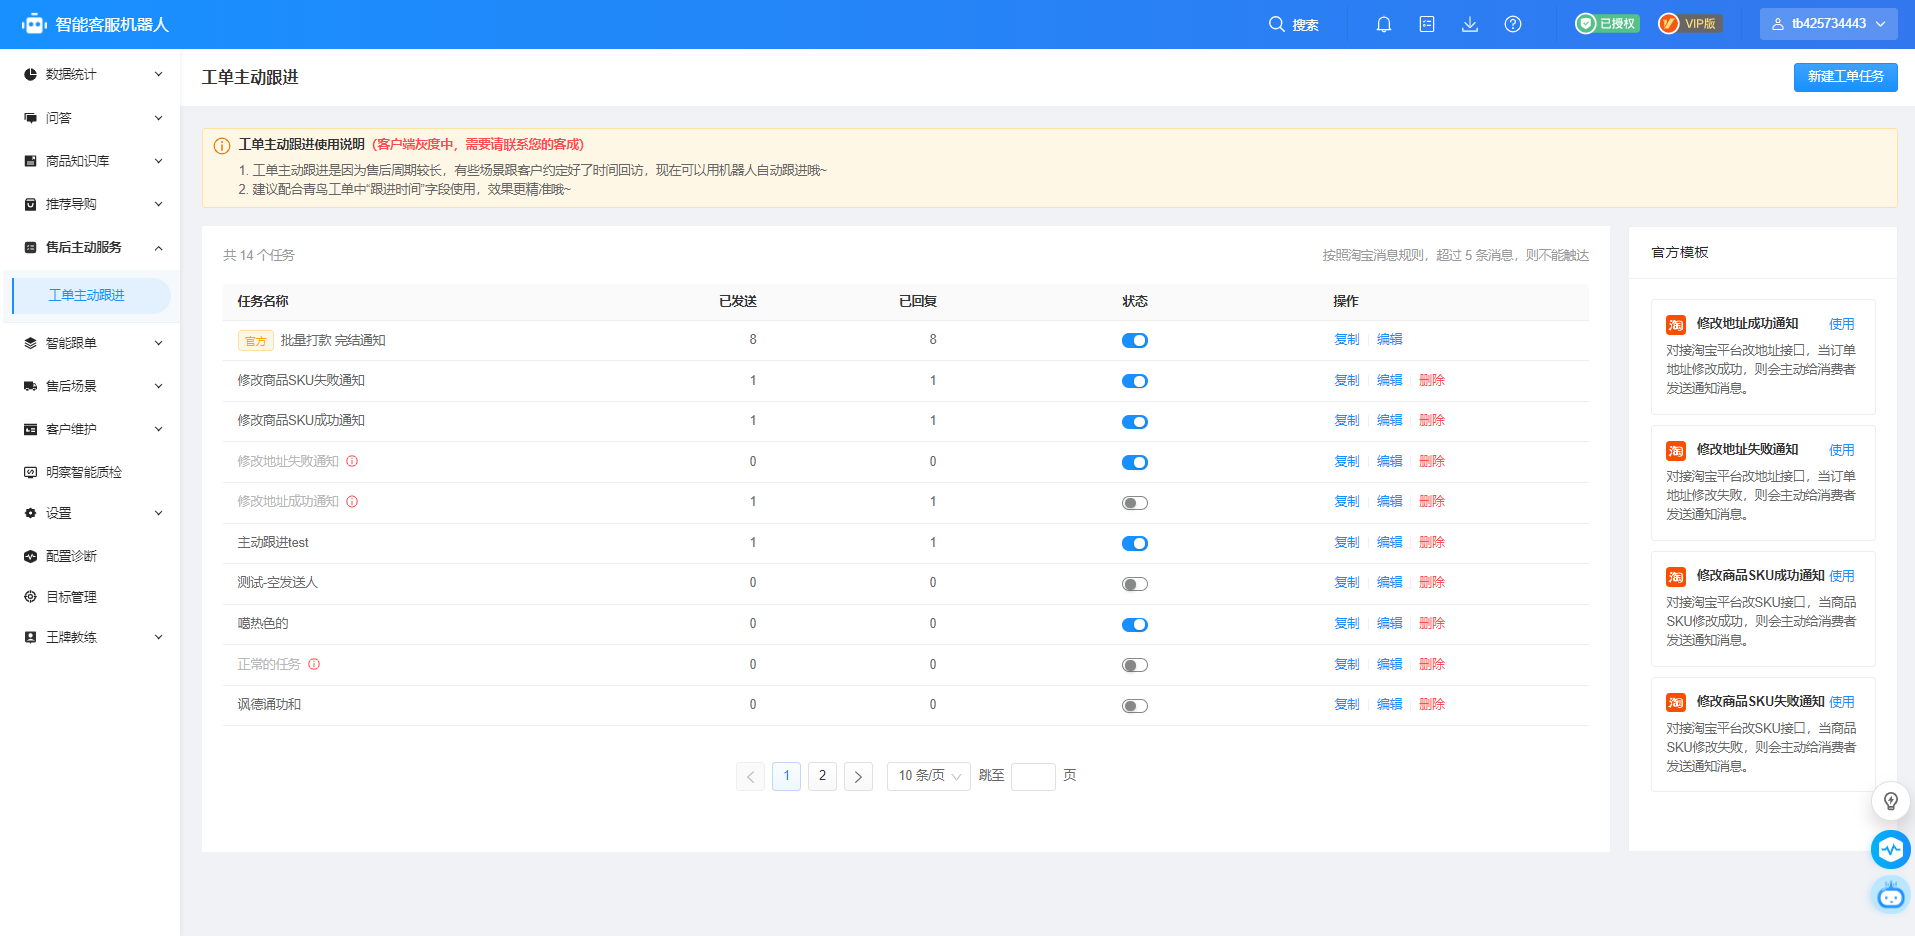This screenshot has width=1915, height=936.
Task: Click 编辑 for 主动跟进test
Action: coord(1389,542)
